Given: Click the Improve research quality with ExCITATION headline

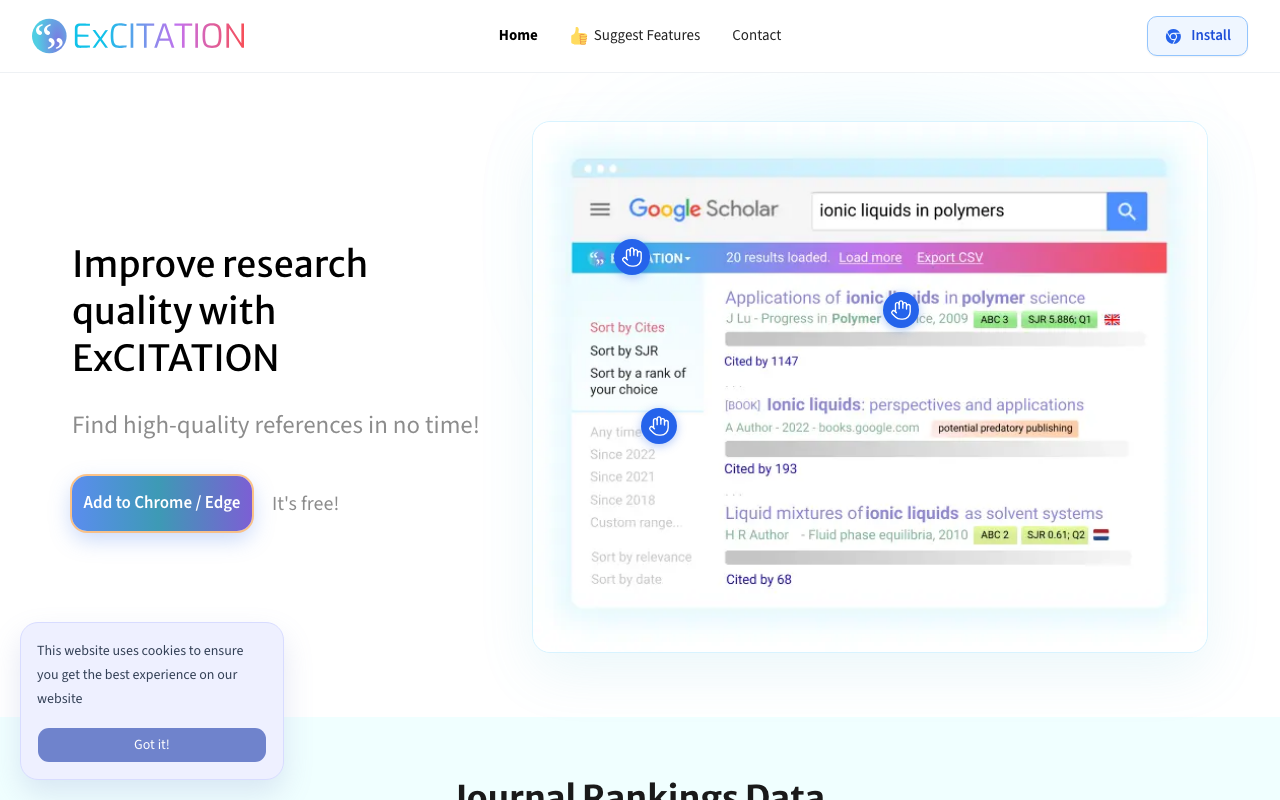Looking at the screenshot, I should pos(220,311).
